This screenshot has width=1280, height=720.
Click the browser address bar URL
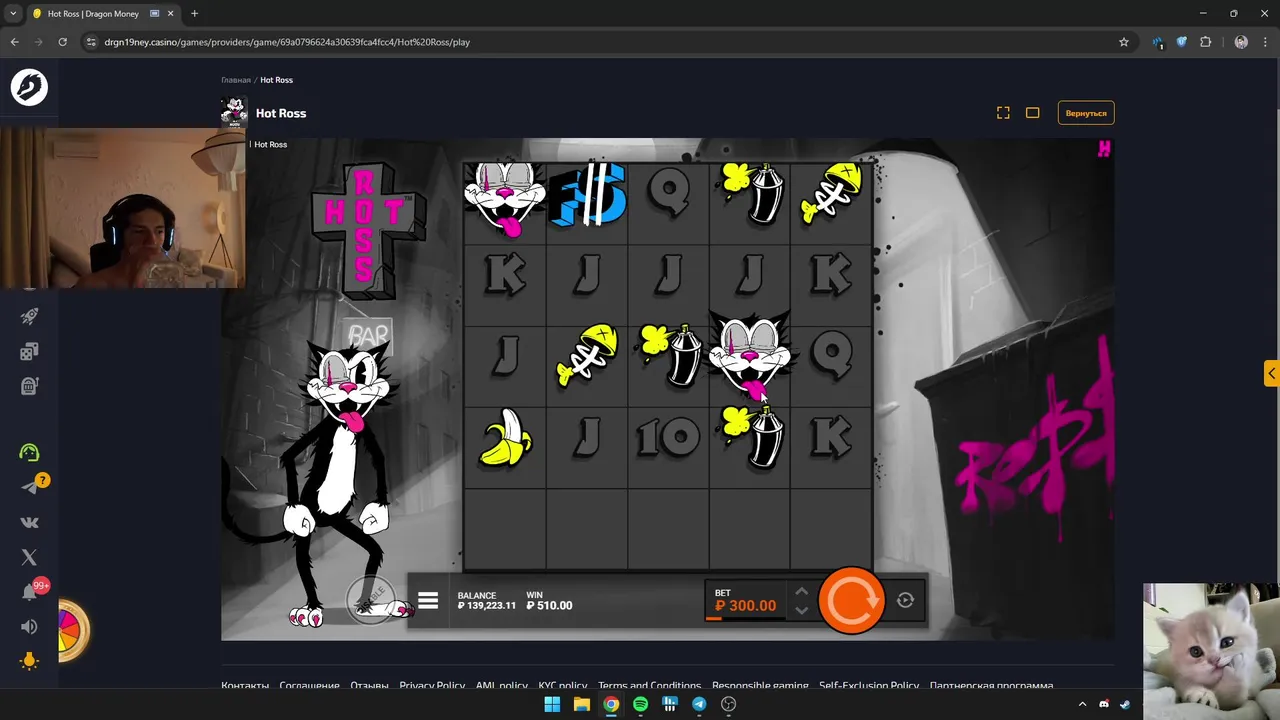[287, 42]
